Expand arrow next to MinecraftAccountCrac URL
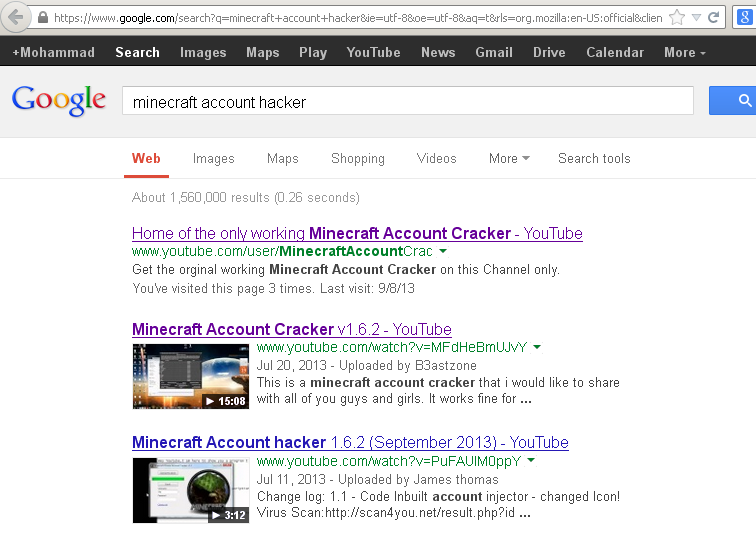The height and width of the screenshot is (536, 756). [x=443, y=251]
